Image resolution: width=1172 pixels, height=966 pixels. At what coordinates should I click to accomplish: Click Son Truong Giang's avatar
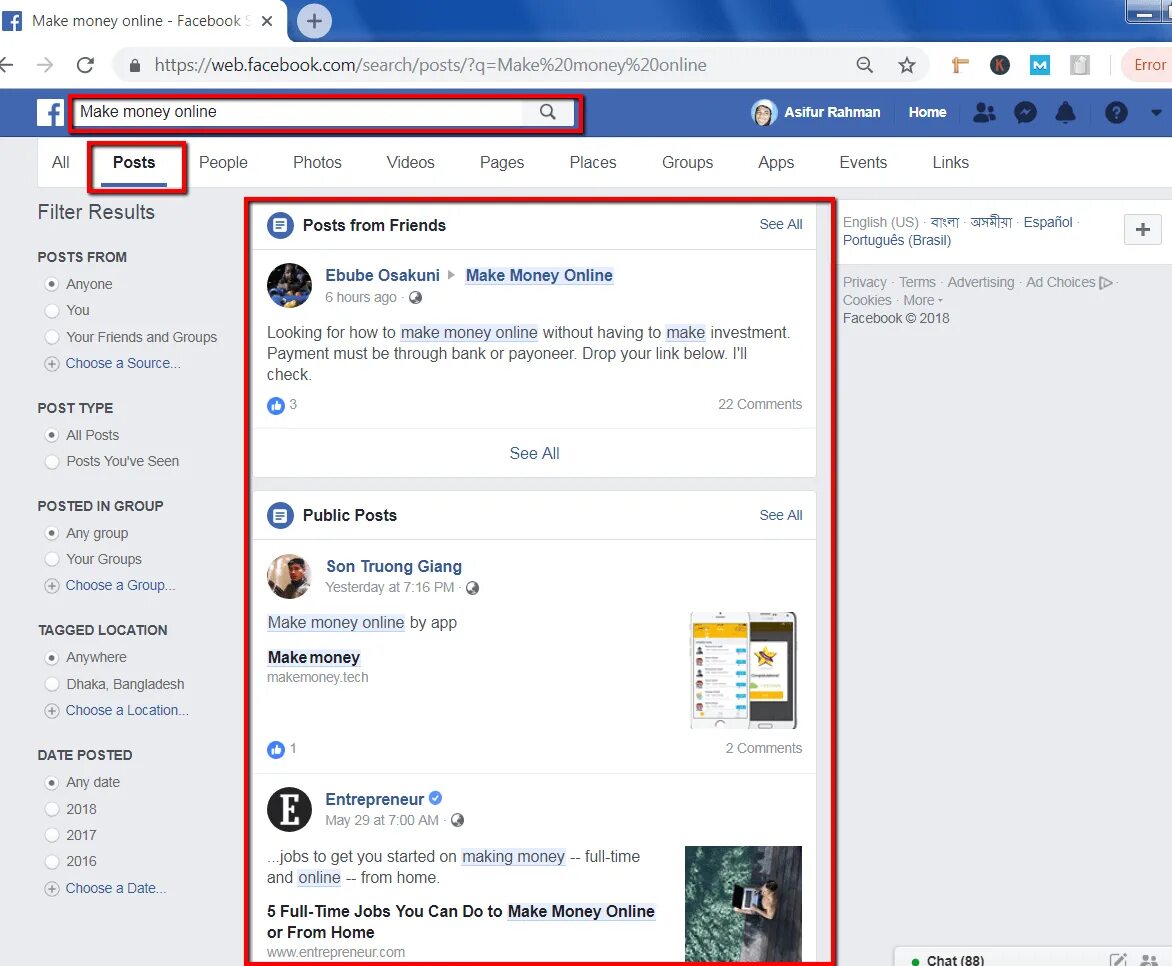point(289,576)
